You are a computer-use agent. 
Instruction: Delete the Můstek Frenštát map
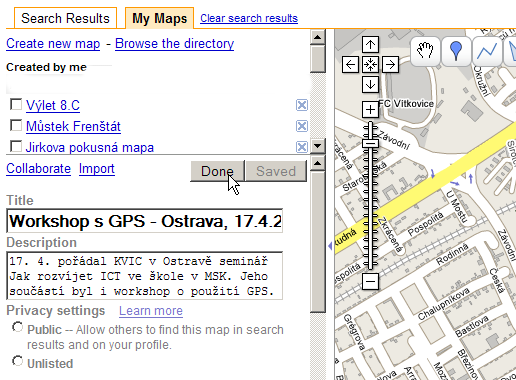click(302, 126)
